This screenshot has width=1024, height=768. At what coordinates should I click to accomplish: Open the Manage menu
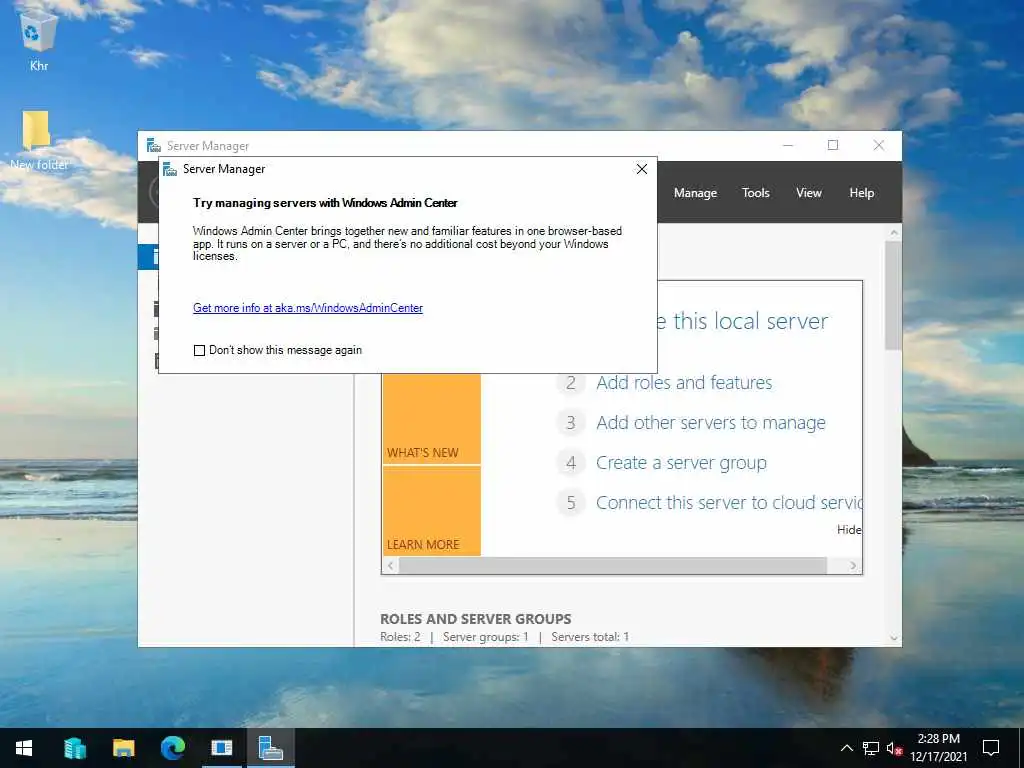coord(695,193)
